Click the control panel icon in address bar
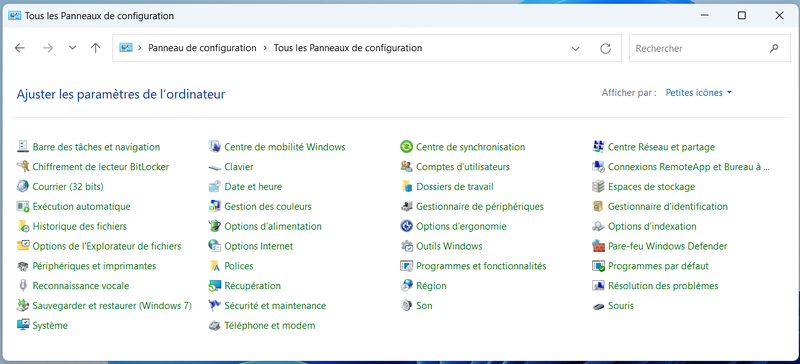This screenshot has width=800, height=364. click(x=126, y=48)
